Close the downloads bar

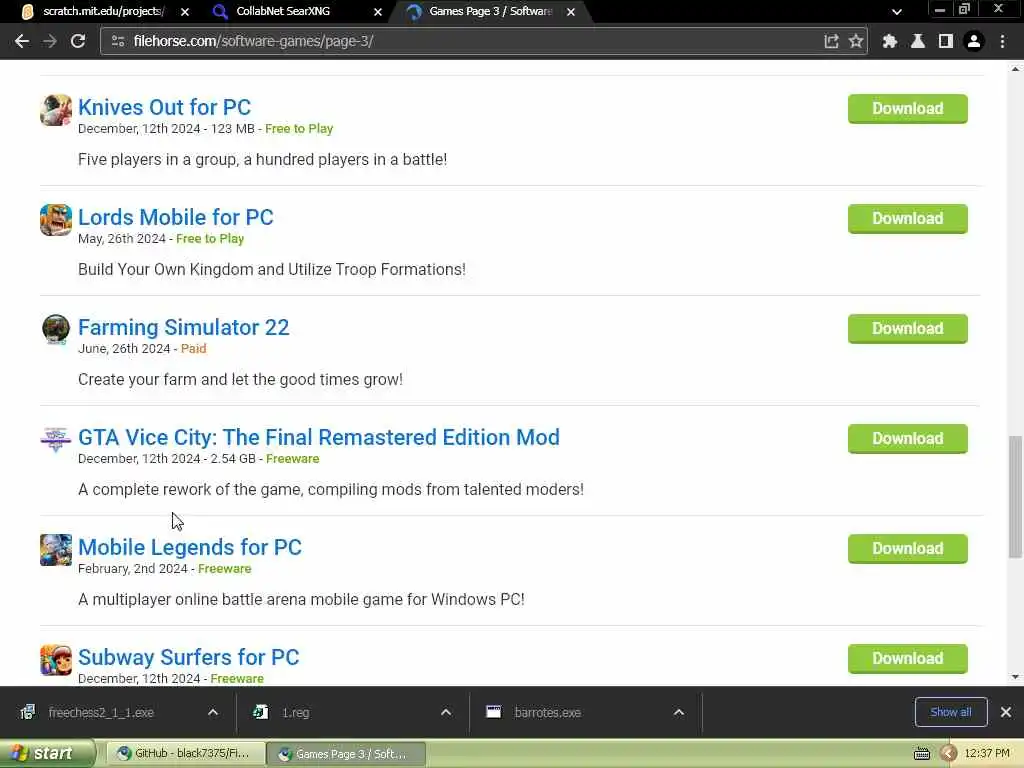(x=1006, y=712)
